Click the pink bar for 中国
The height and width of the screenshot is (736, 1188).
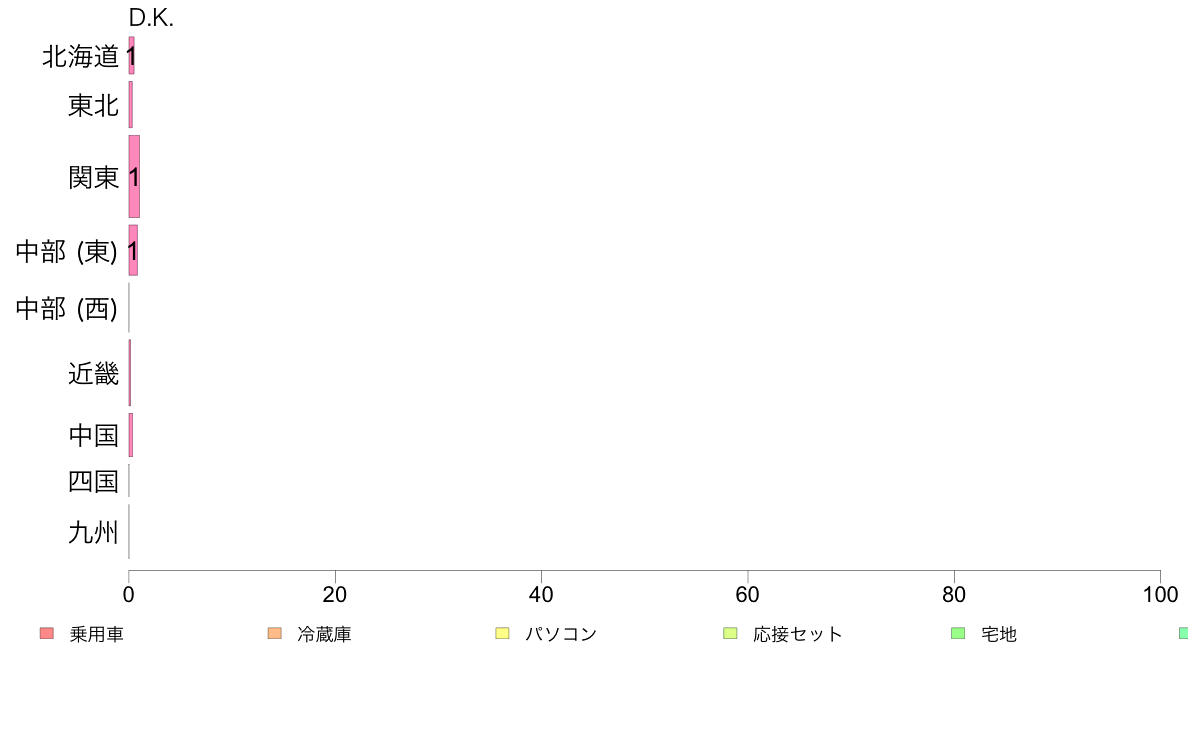tap(131, 435)
